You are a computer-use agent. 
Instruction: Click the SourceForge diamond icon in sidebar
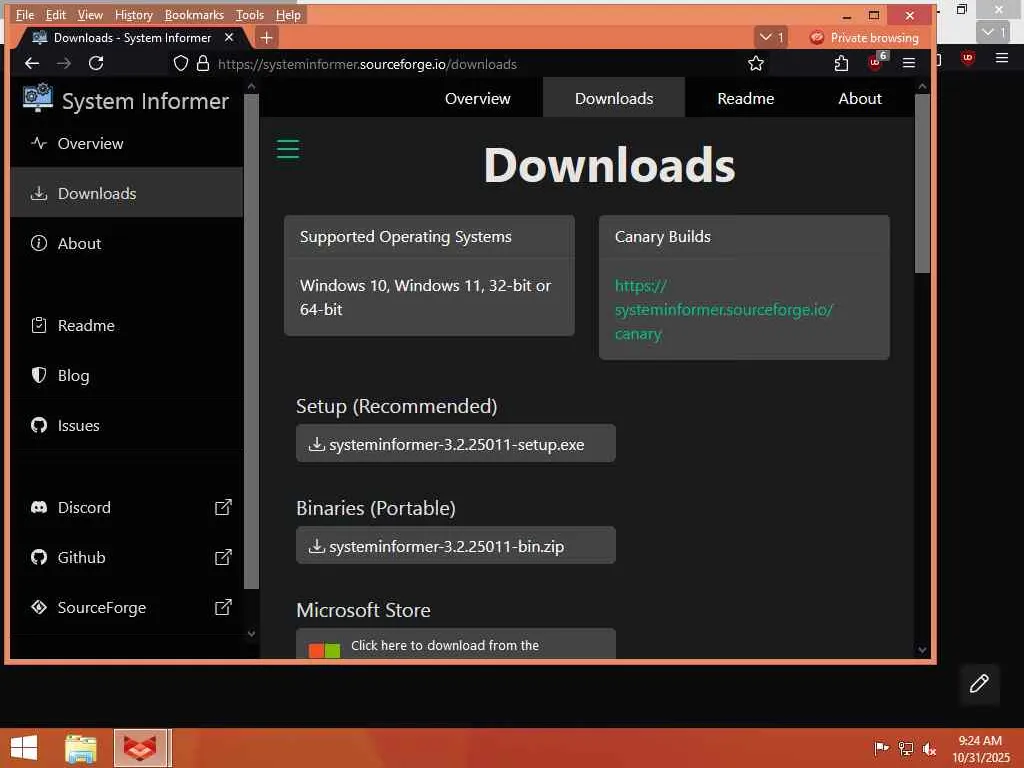pyautogui.click(x=39, y=607)
